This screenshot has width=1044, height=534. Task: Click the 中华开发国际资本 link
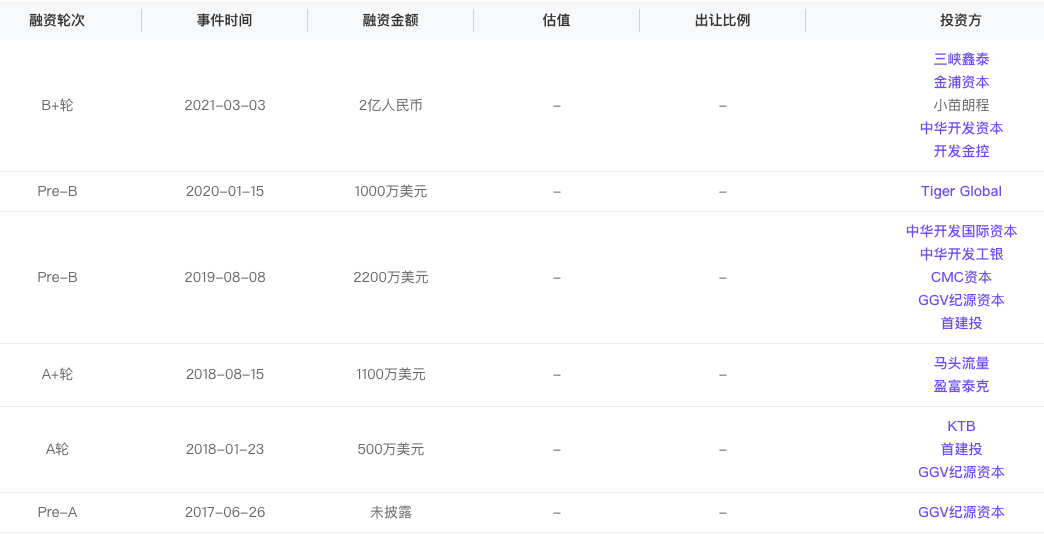pyautogui.click(x=961, y=231)
